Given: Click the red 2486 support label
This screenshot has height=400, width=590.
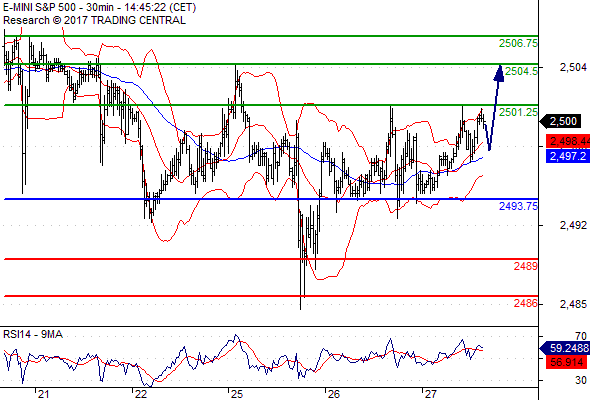Looking at the screenshot, I should coord(526,303).
